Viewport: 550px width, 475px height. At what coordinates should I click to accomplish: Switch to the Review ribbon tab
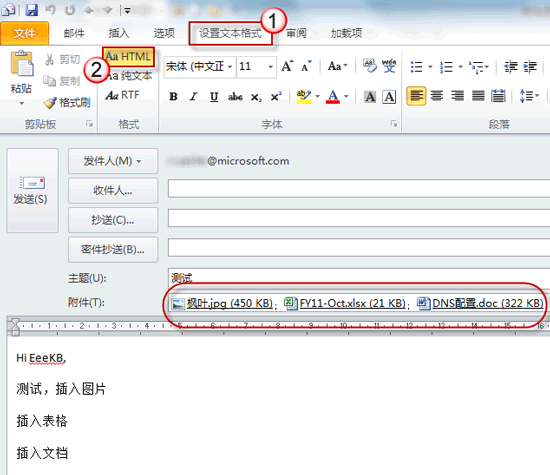point(296,33)
